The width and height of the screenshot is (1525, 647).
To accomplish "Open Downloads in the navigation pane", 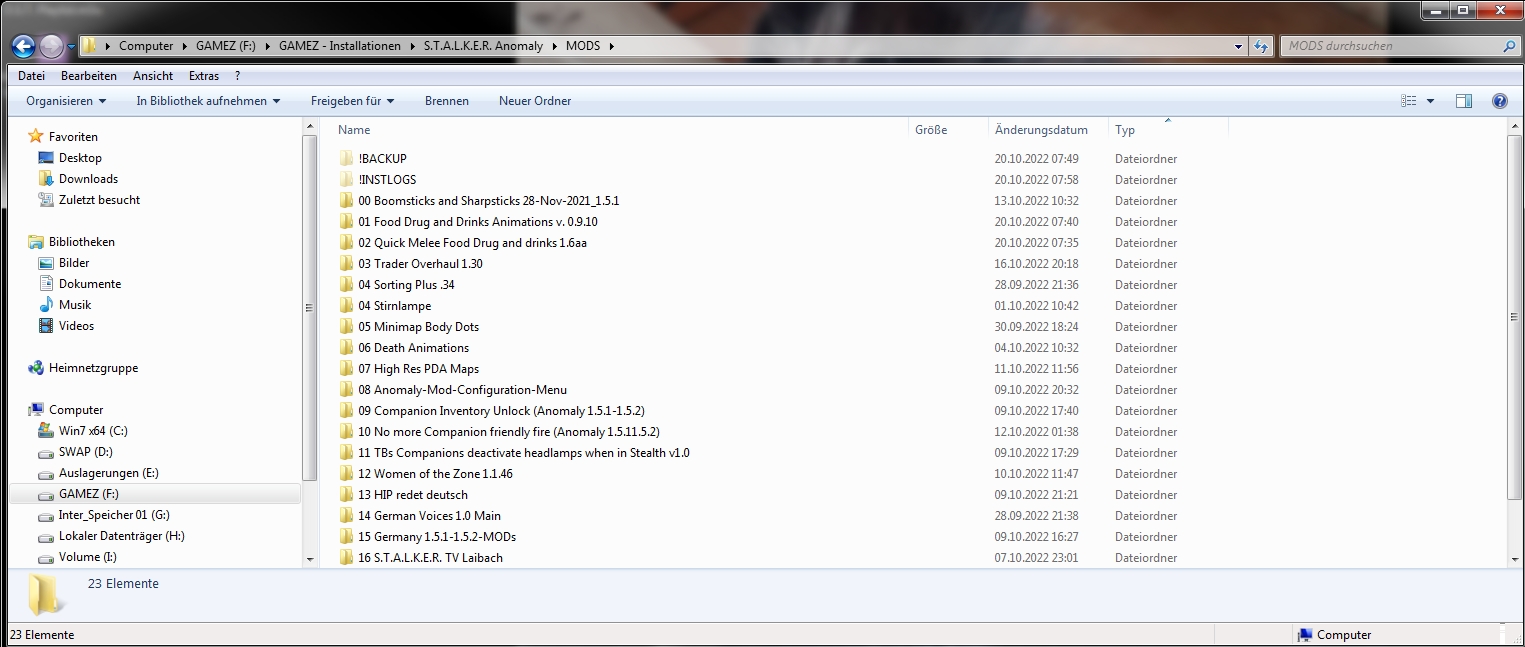I will pyautogui.click(x=88, y=178).
